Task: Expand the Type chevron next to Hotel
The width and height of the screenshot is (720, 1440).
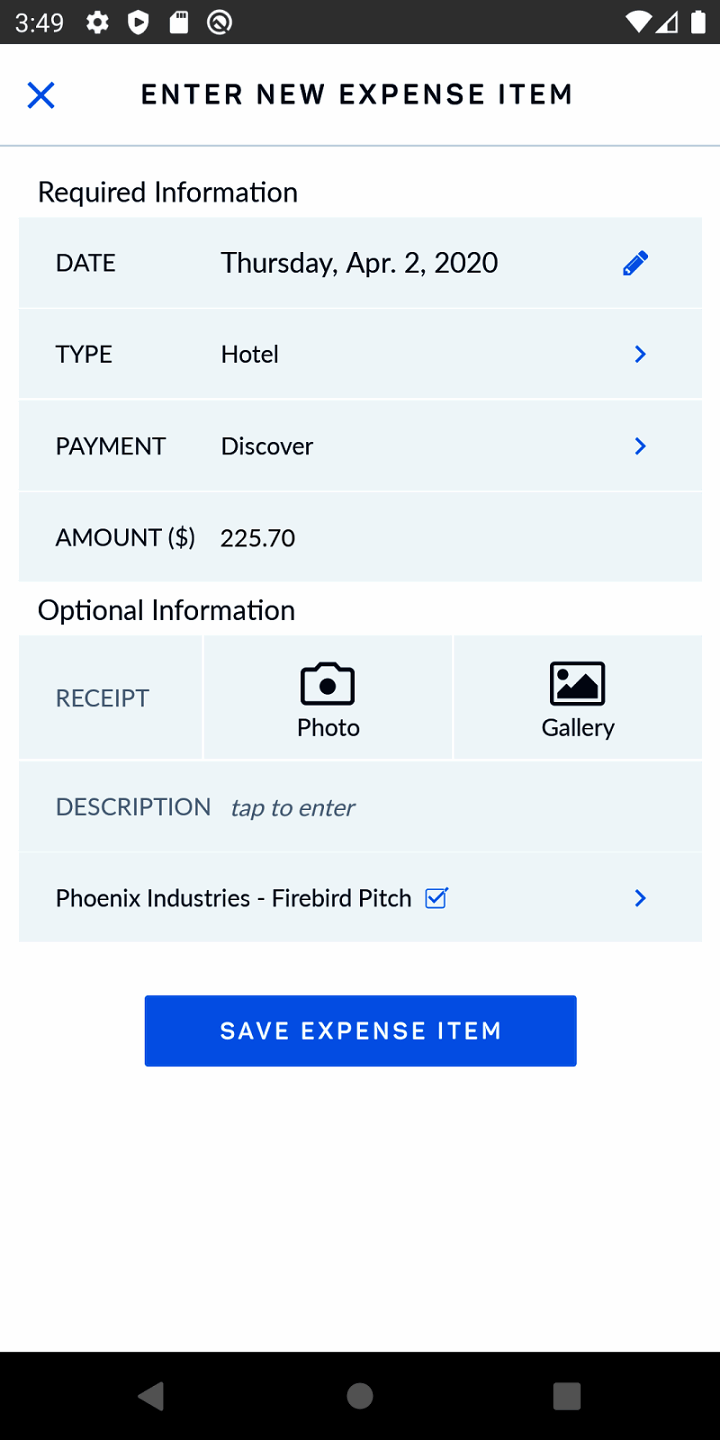Action: (x=641, y=354)
